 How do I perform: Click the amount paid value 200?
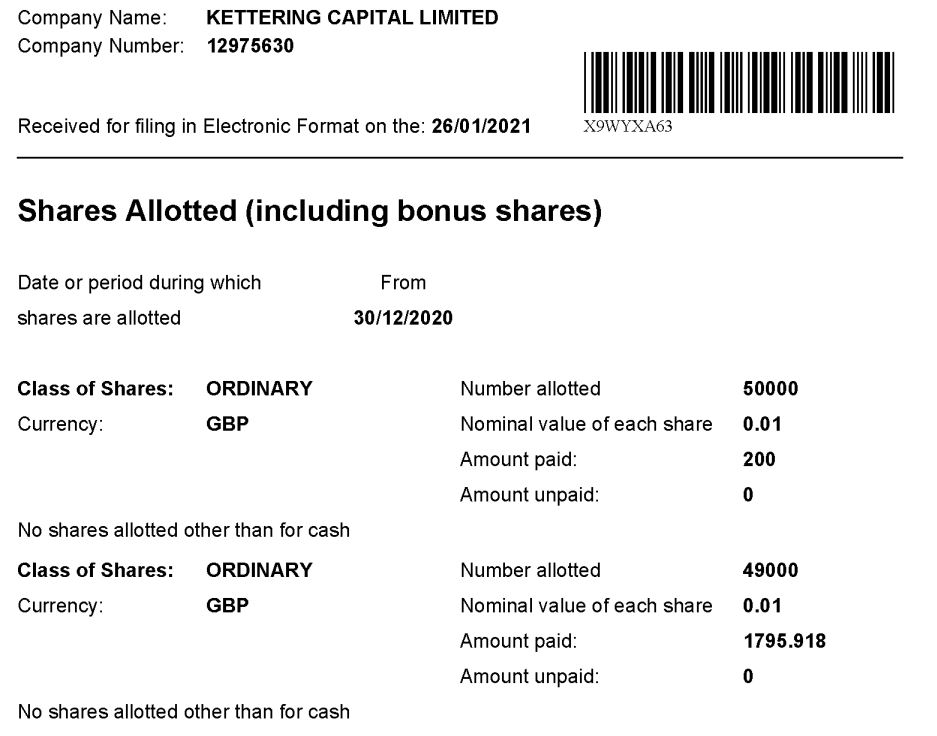click(760, 460)
